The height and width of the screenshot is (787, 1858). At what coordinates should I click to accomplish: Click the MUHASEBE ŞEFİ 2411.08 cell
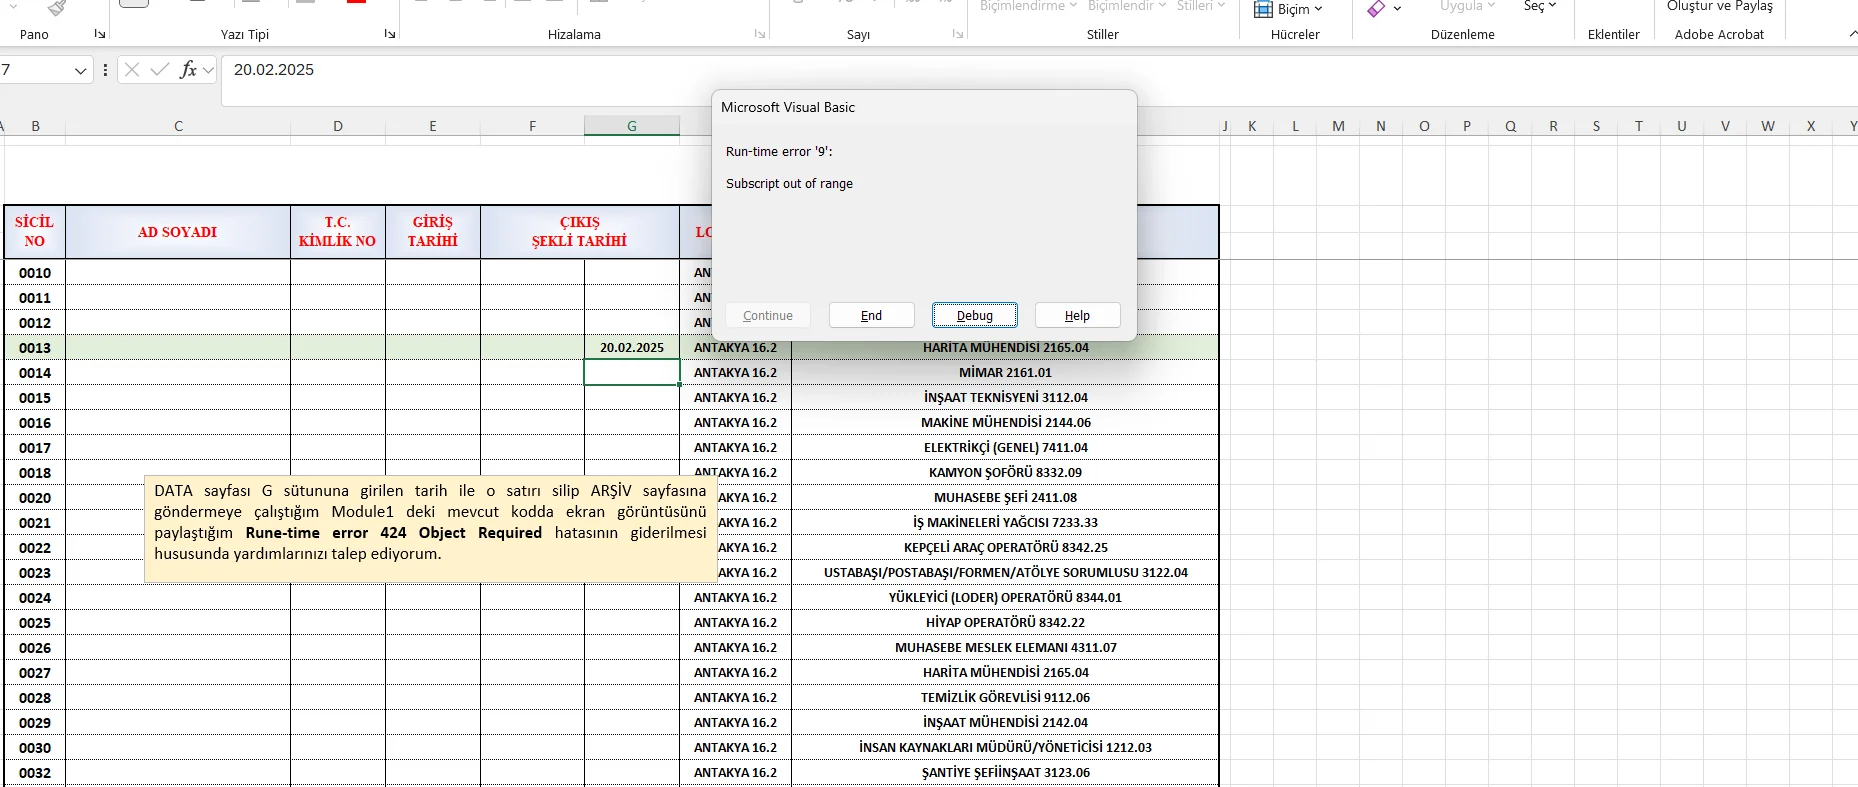1005,497
